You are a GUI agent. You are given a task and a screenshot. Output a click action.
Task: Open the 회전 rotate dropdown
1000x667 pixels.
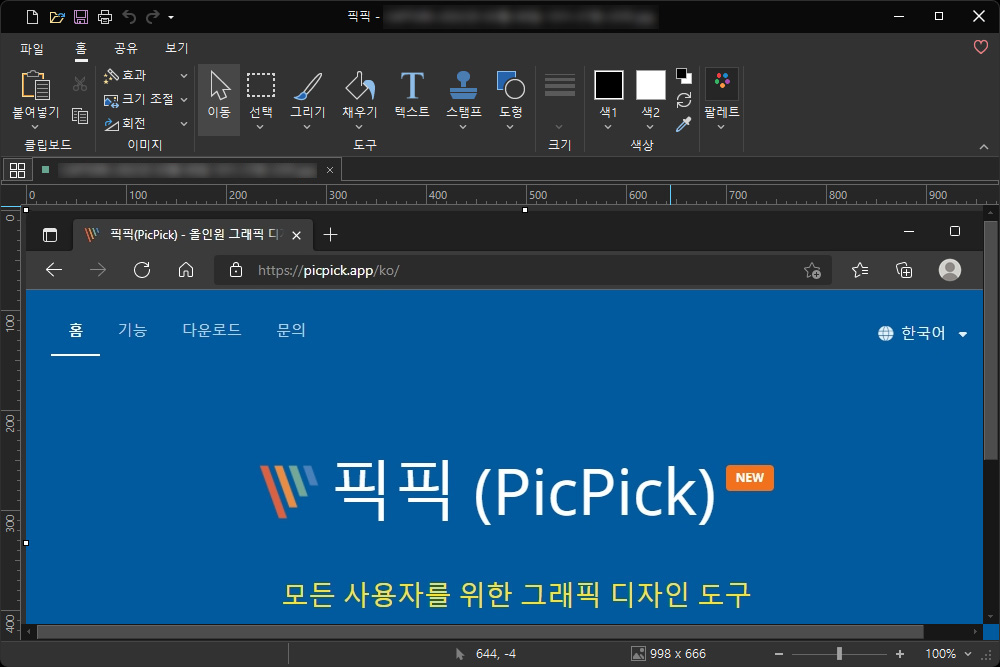point(146,124)
